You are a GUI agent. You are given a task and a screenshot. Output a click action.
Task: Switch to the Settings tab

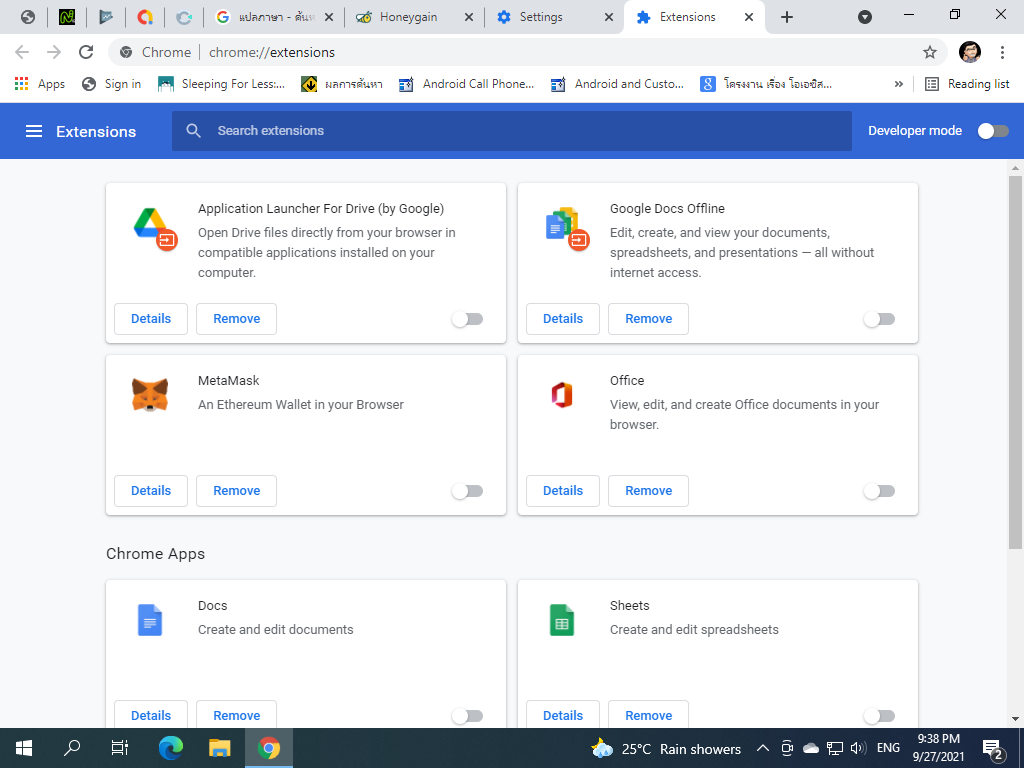(554, 17)
